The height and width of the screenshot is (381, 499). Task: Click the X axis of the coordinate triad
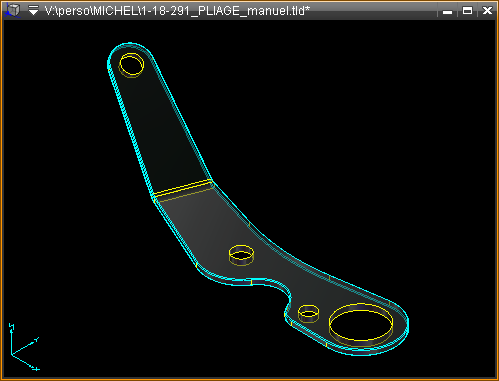pos(25,362)
